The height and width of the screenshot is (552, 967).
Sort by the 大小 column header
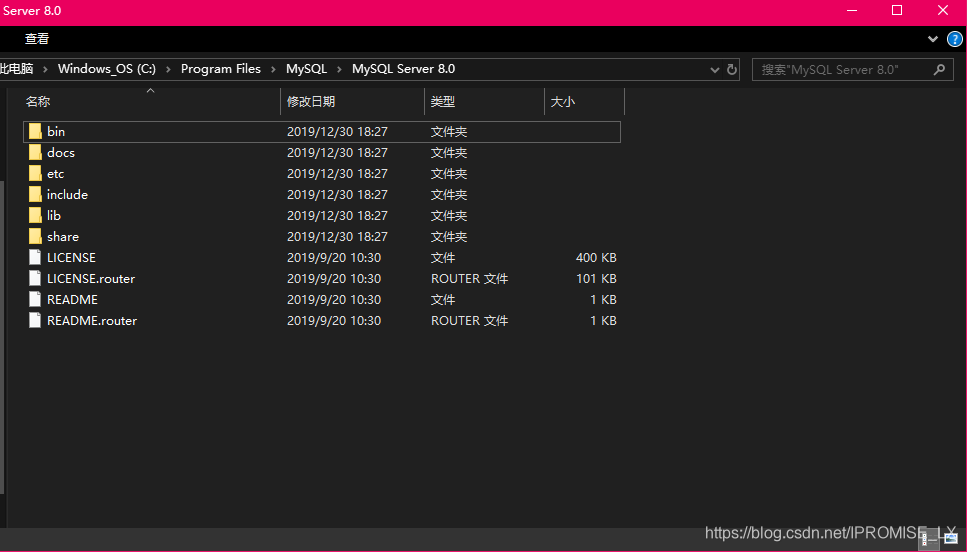tap(584, 102)
